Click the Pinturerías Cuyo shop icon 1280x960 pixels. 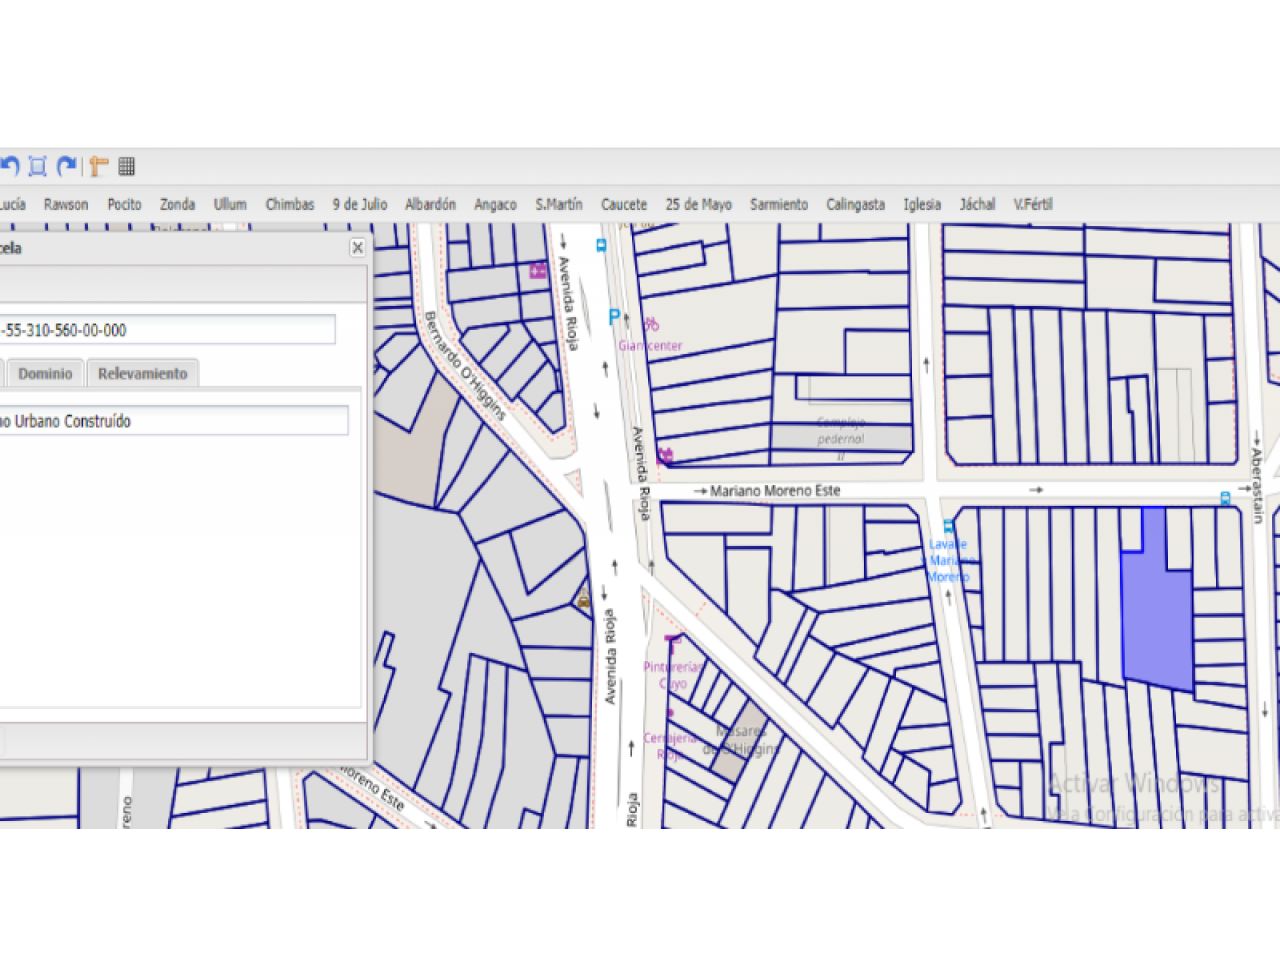tap(672, 641)
